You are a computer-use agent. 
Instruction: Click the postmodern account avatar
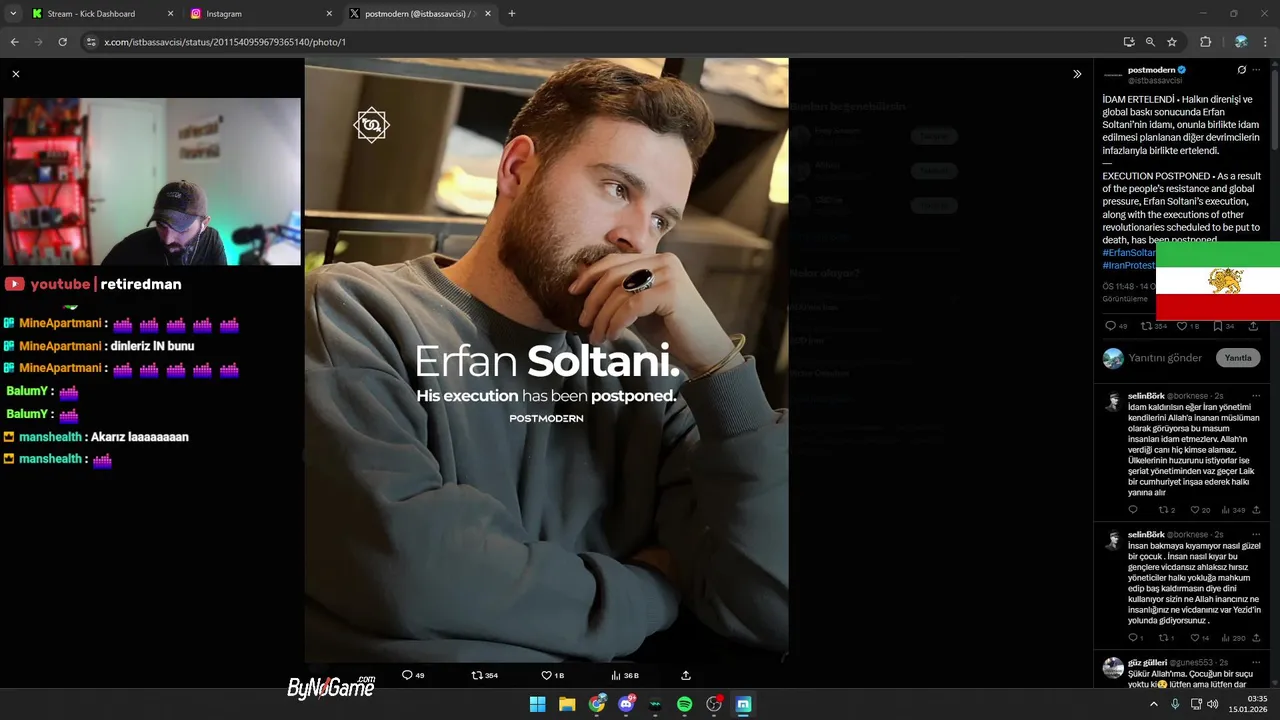(1113, 75)
